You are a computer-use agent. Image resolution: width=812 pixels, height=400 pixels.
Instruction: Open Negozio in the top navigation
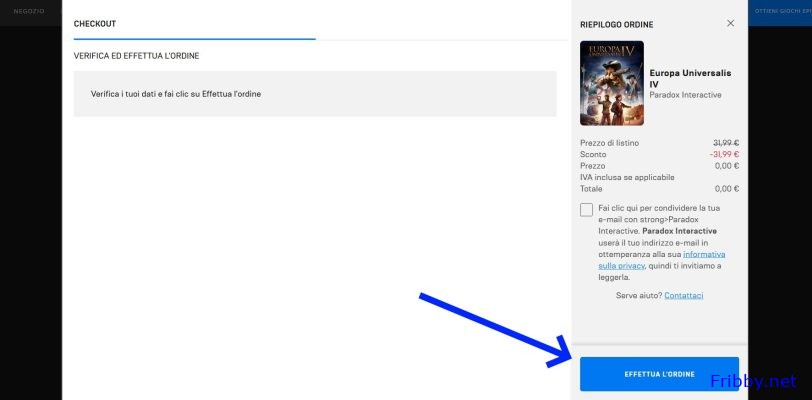(29, 10)
